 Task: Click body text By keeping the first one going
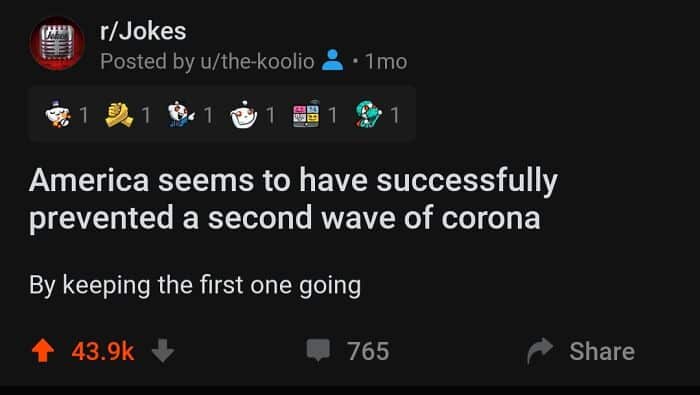pos(195,286)
